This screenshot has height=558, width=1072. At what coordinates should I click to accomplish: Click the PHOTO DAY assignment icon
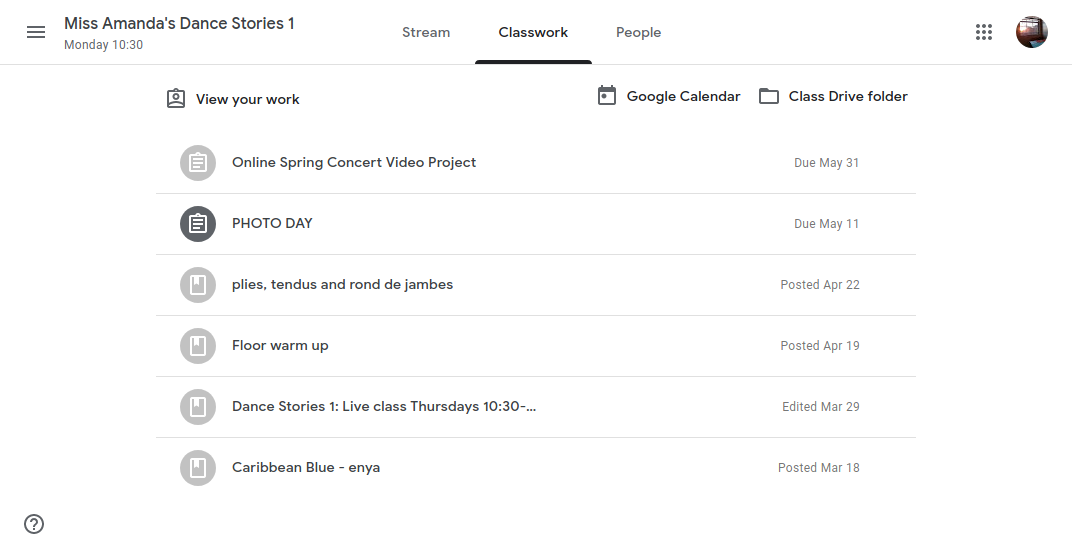click(198, 224)
